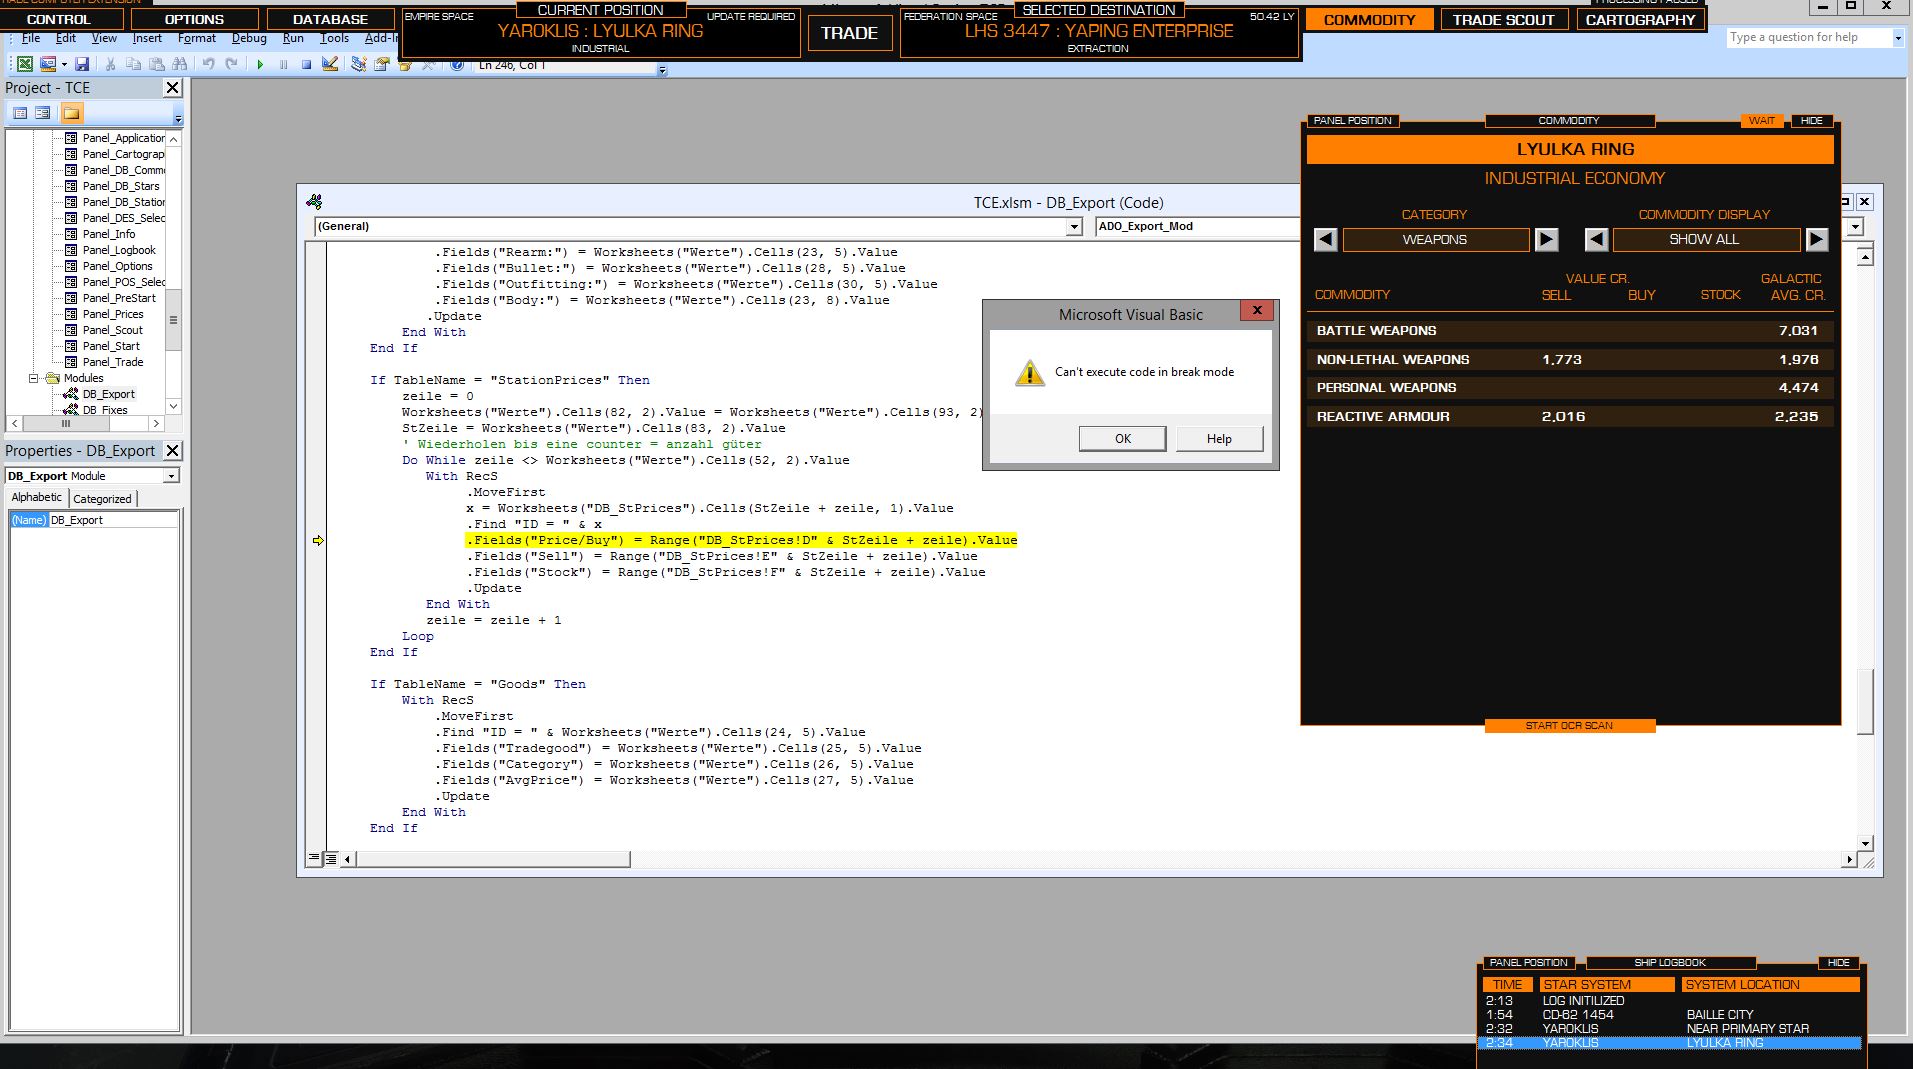The width and height of the screenshot is (1913, 1069).
Task: Click HIDE on the Commodity panel
Action: (x=1811, y=121)
